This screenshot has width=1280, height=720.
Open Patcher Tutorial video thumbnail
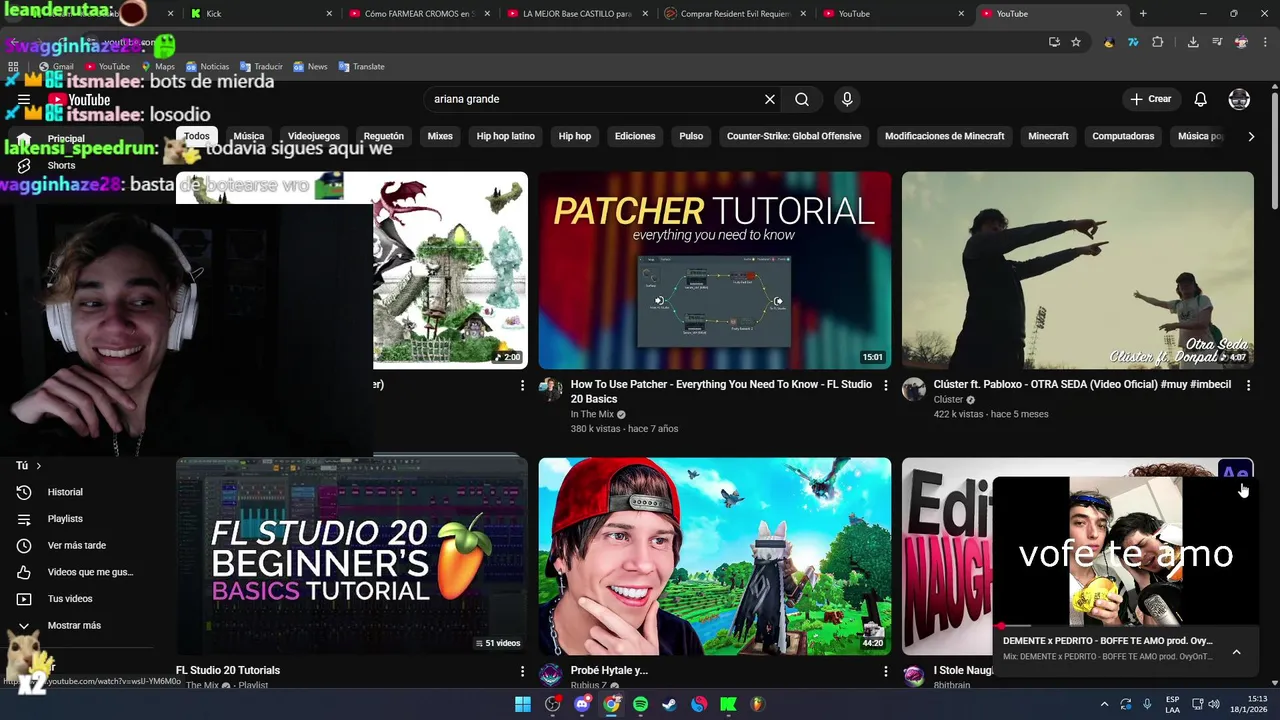(715, 270)
